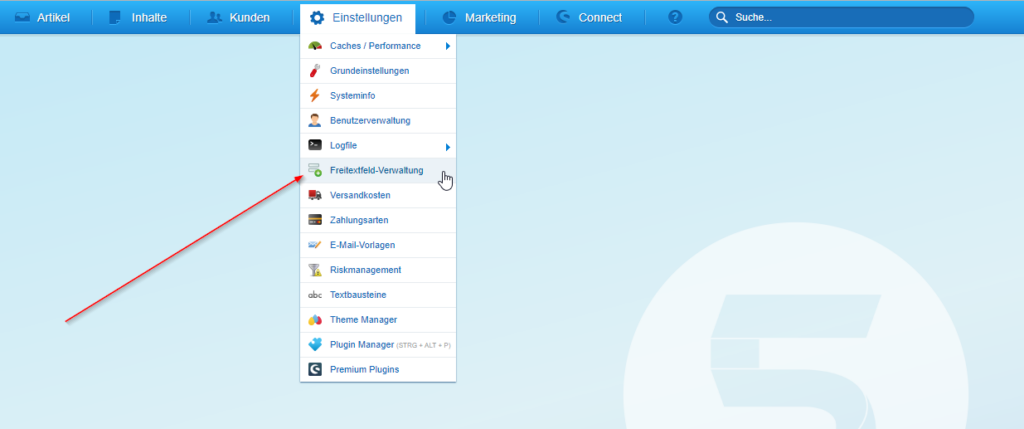The width and height of the screenshot is (1024, 429).
Task: Click the Zahlungsarten credit card icon
Action: (315, 220)
